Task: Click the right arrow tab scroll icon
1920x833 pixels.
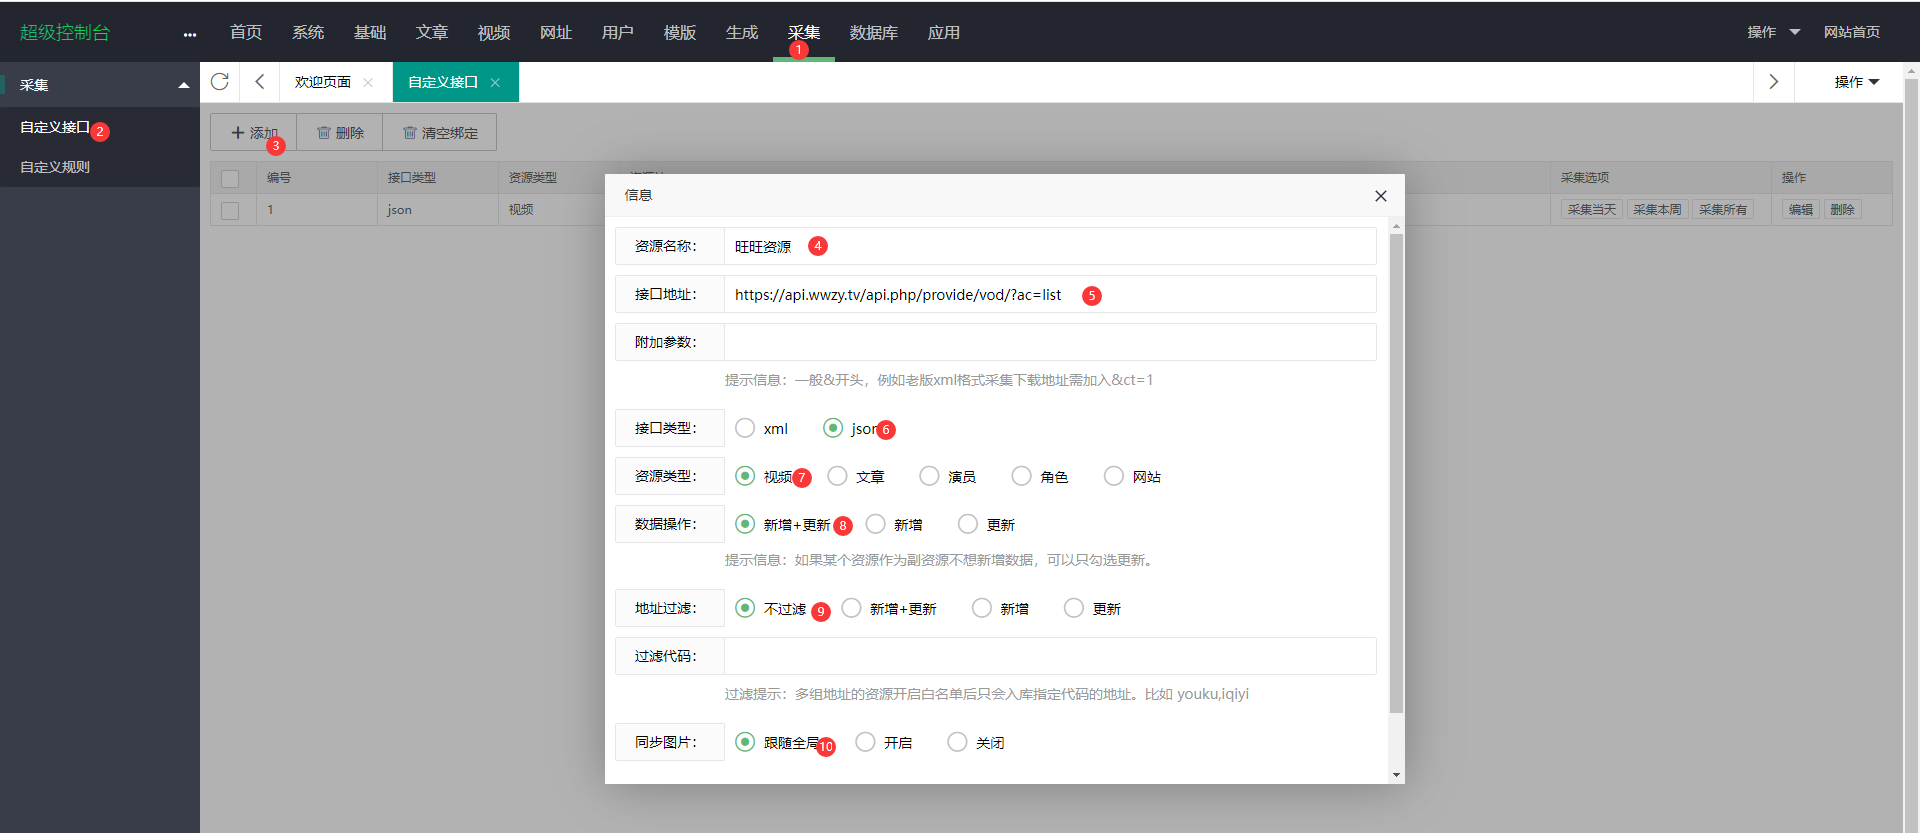Action: pos(1773,82)
